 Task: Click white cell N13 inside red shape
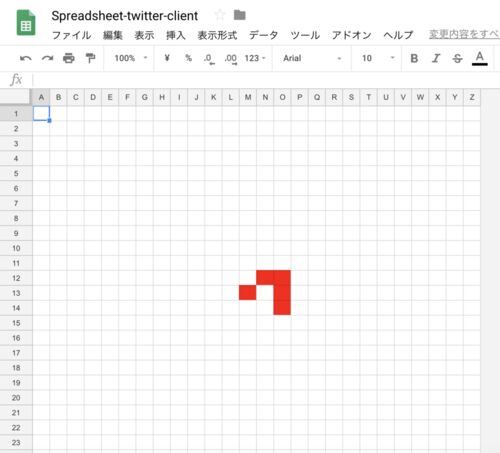coord(265,293)
